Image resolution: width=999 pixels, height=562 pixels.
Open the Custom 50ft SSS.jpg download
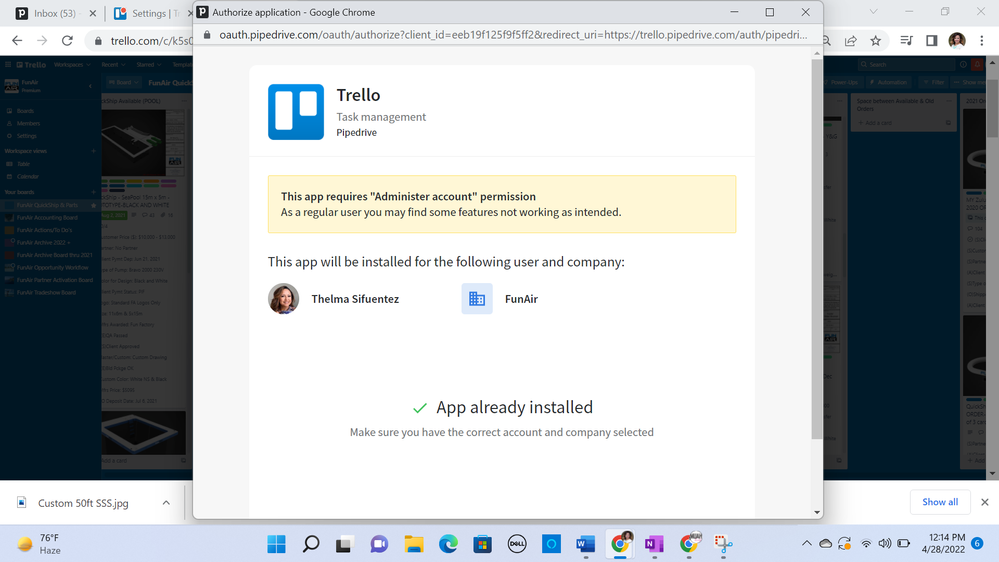(x=82, y=503)
